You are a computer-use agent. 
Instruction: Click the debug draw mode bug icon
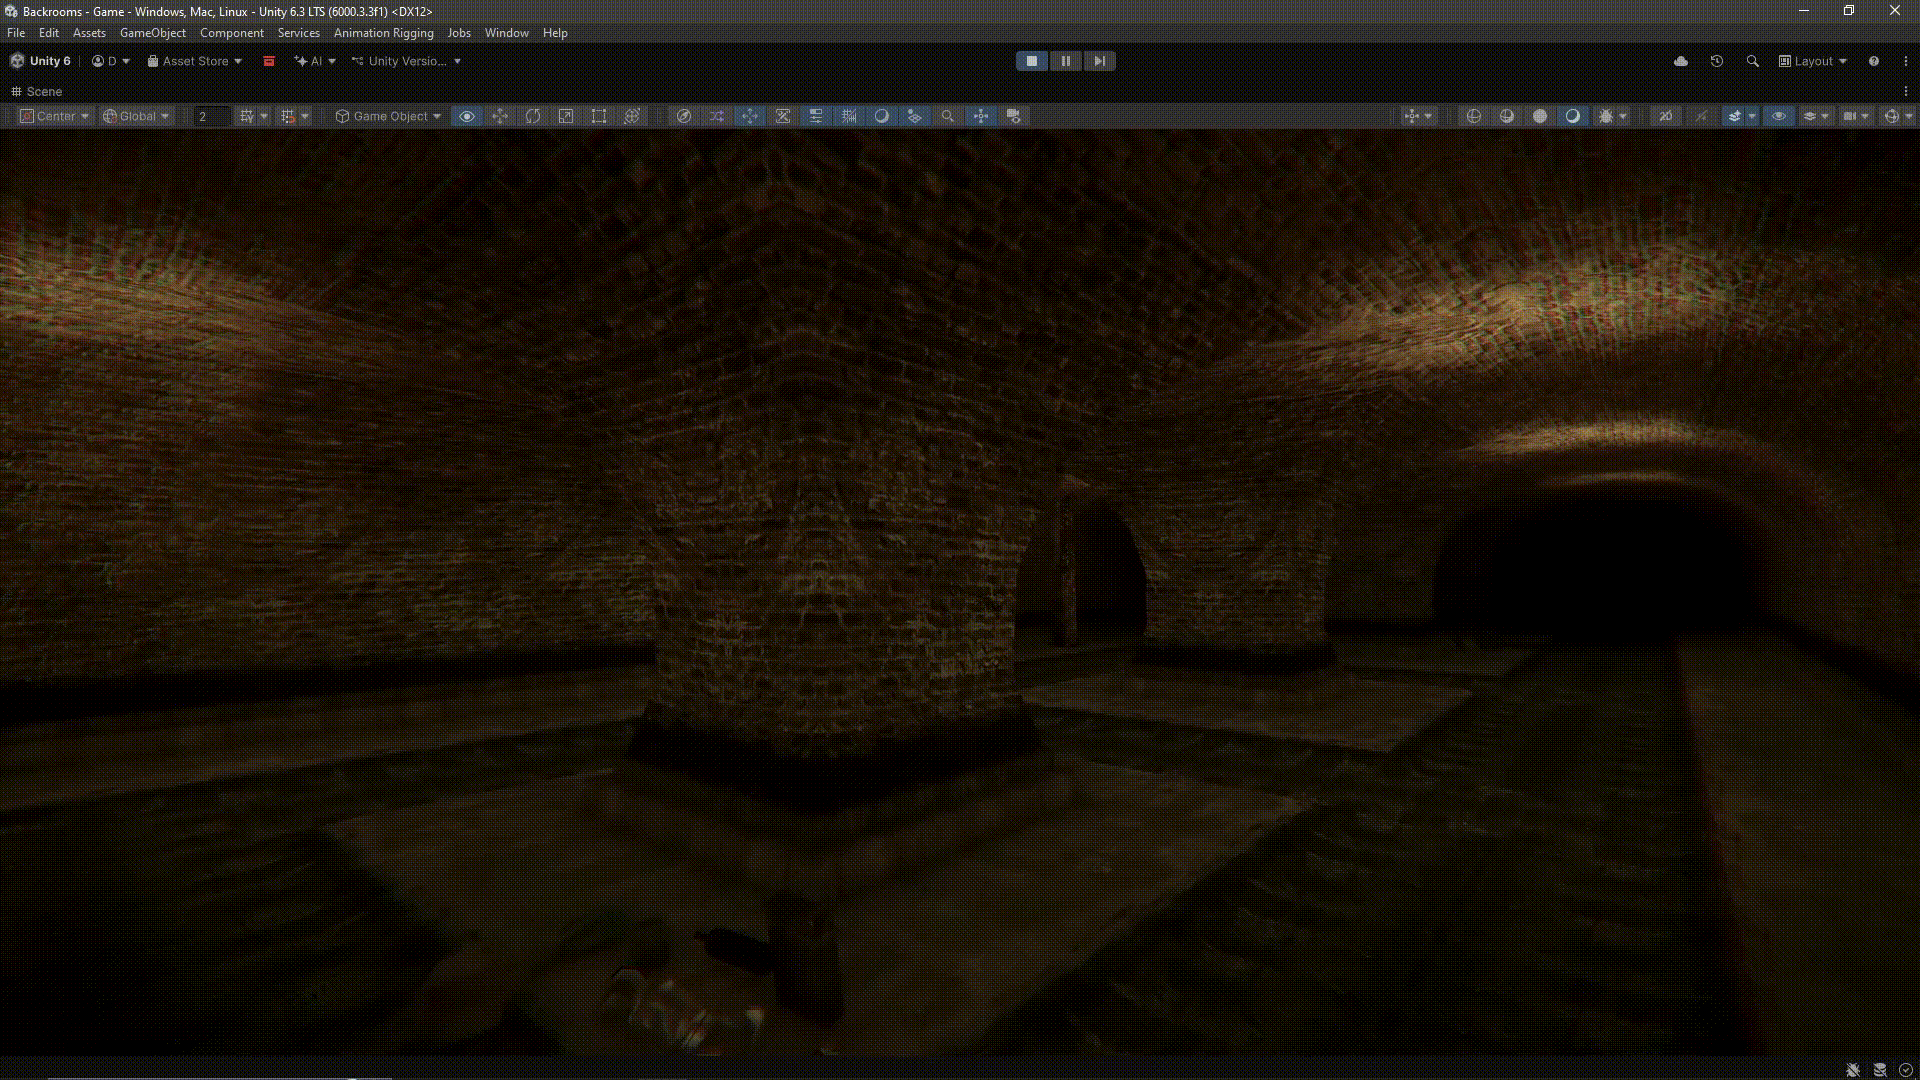[x=1606, y=116]
